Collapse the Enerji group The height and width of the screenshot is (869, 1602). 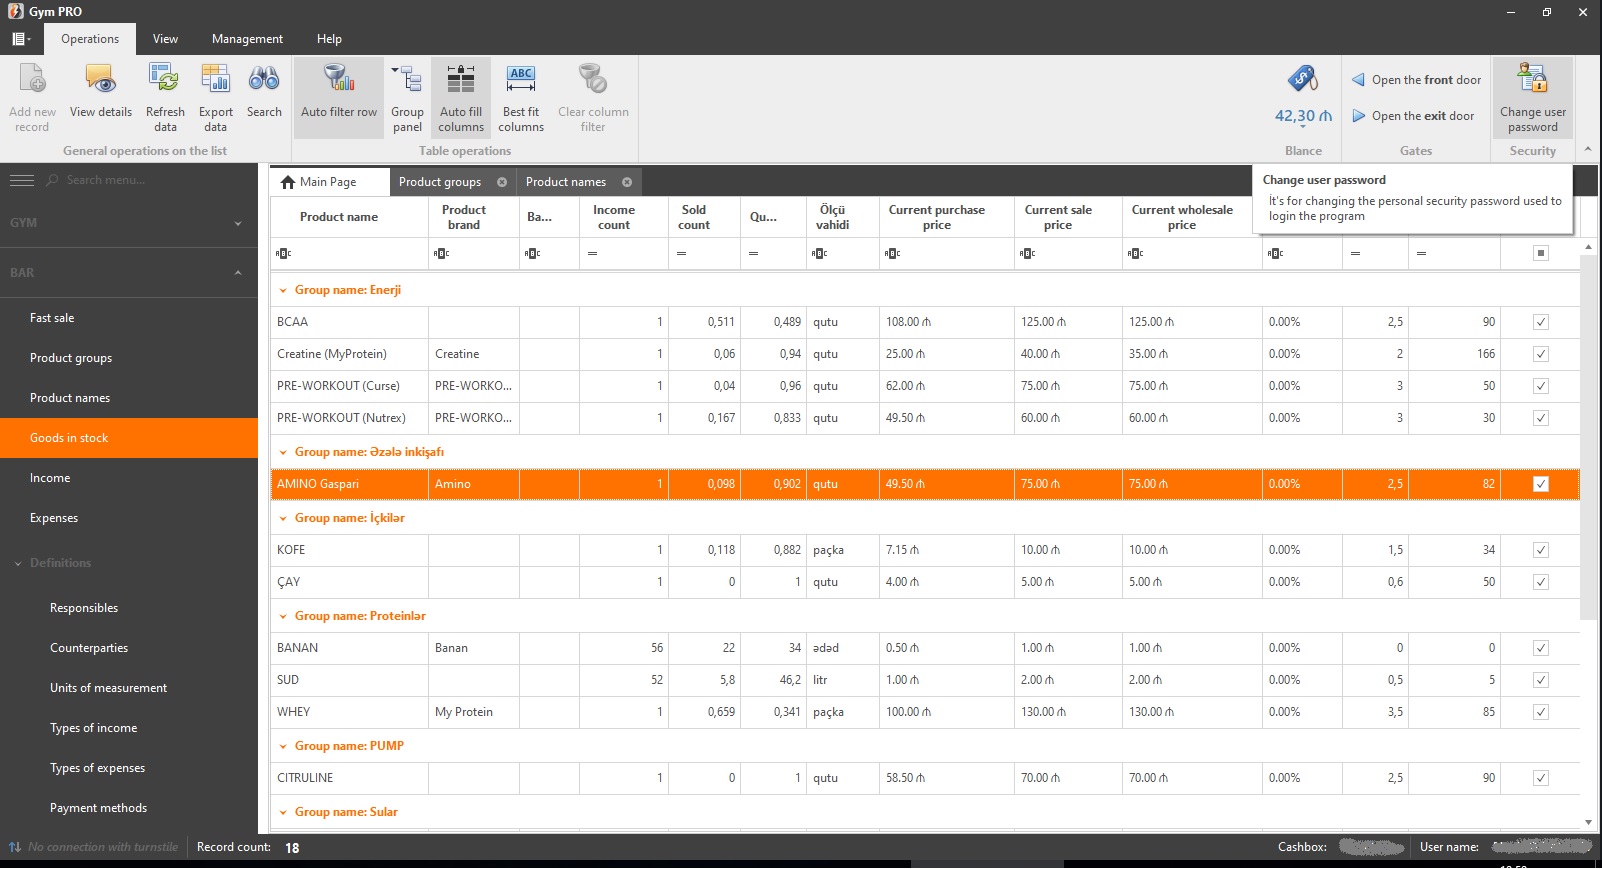[283, 291]
